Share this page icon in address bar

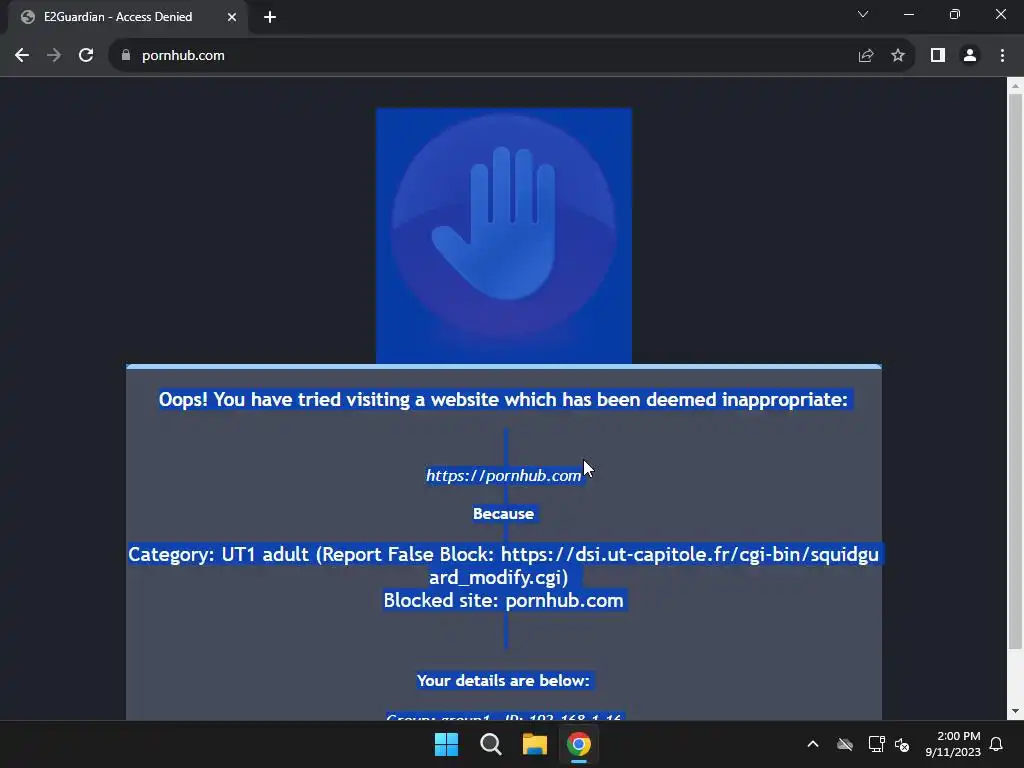[866, 56]
